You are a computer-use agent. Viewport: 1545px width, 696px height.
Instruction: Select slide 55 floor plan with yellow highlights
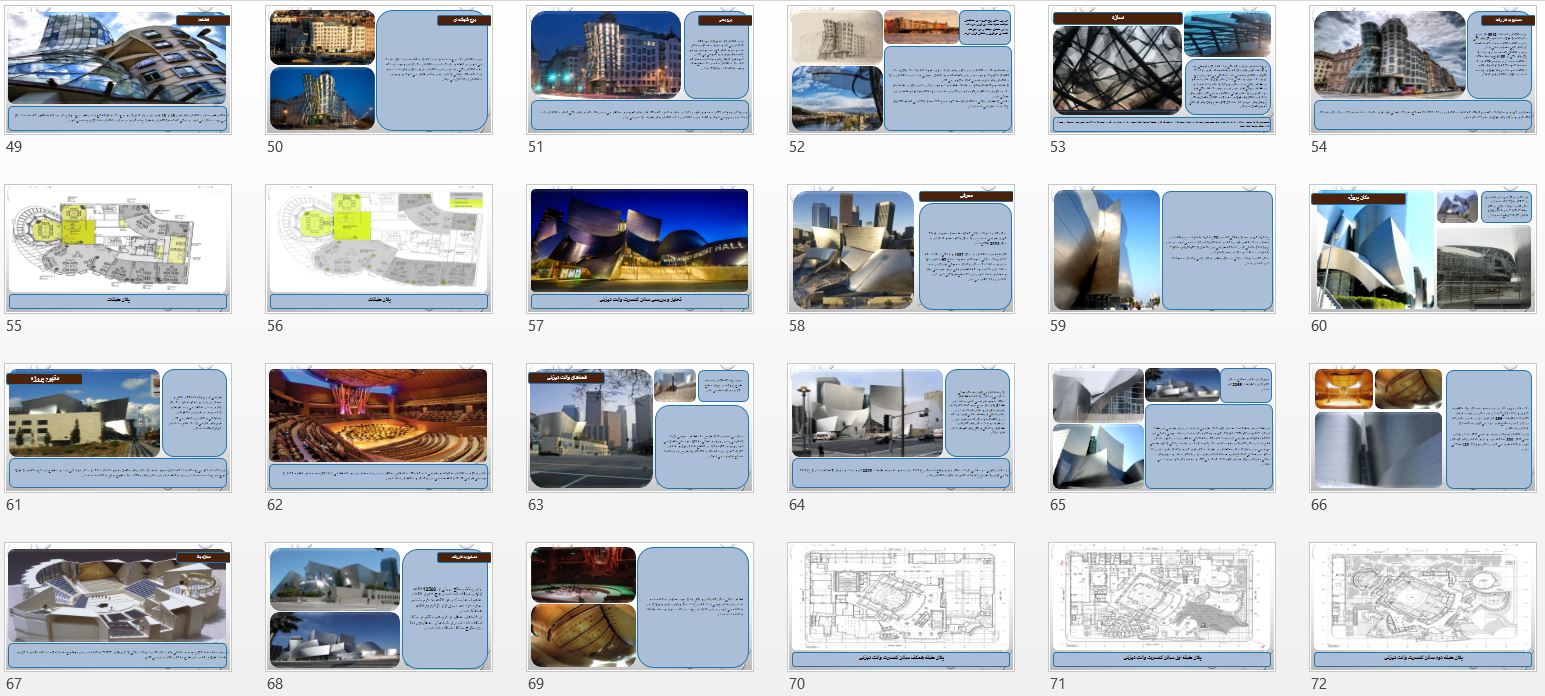click(118, 249)
